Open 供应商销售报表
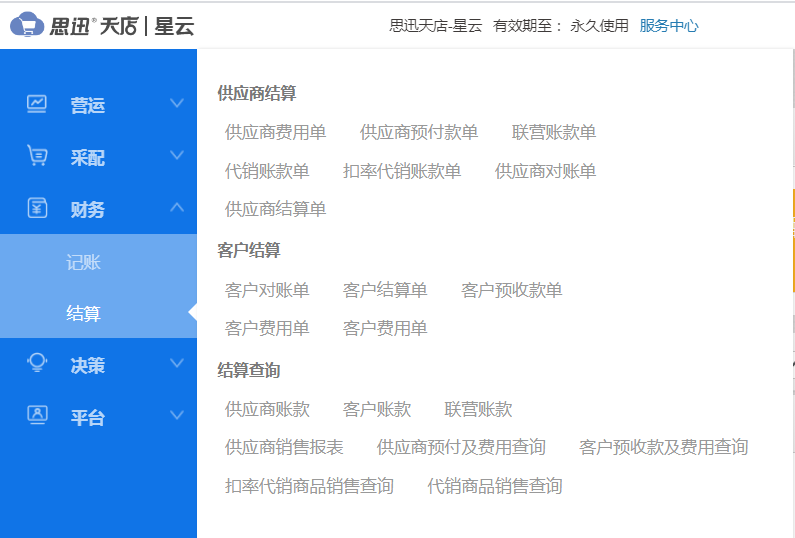795x538 pixels. pos(284,447)
